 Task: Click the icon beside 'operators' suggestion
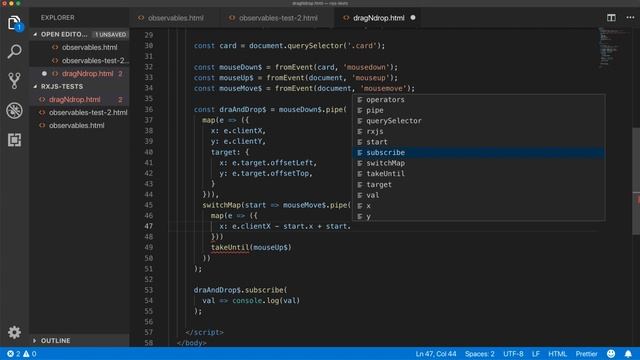[x=360, y=100]
